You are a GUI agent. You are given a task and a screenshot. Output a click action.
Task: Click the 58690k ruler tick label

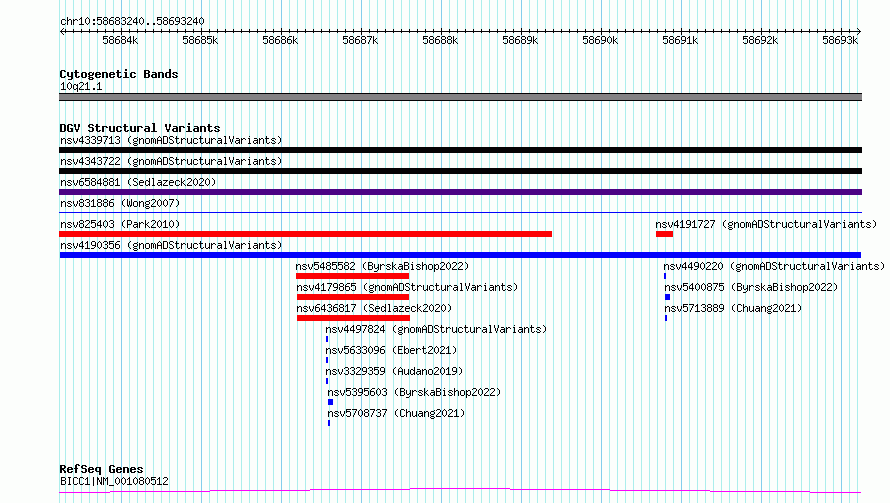point(600,40)
